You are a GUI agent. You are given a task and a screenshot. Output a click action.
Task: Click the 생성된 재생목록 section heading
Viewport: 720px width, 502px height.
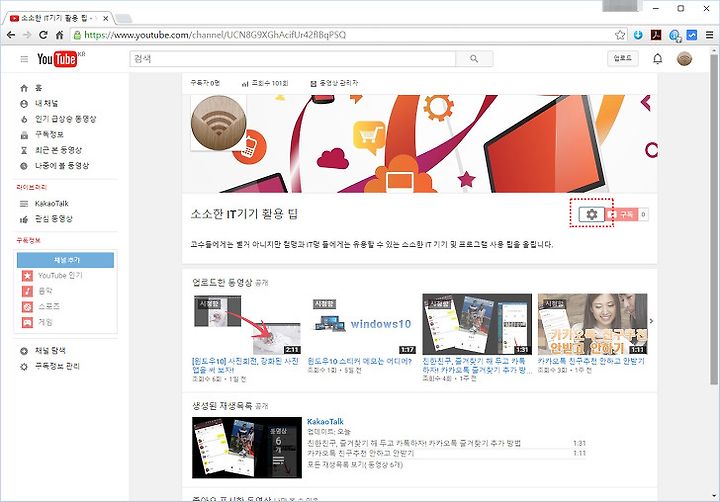pyautogui.click(x=222, y=406)
